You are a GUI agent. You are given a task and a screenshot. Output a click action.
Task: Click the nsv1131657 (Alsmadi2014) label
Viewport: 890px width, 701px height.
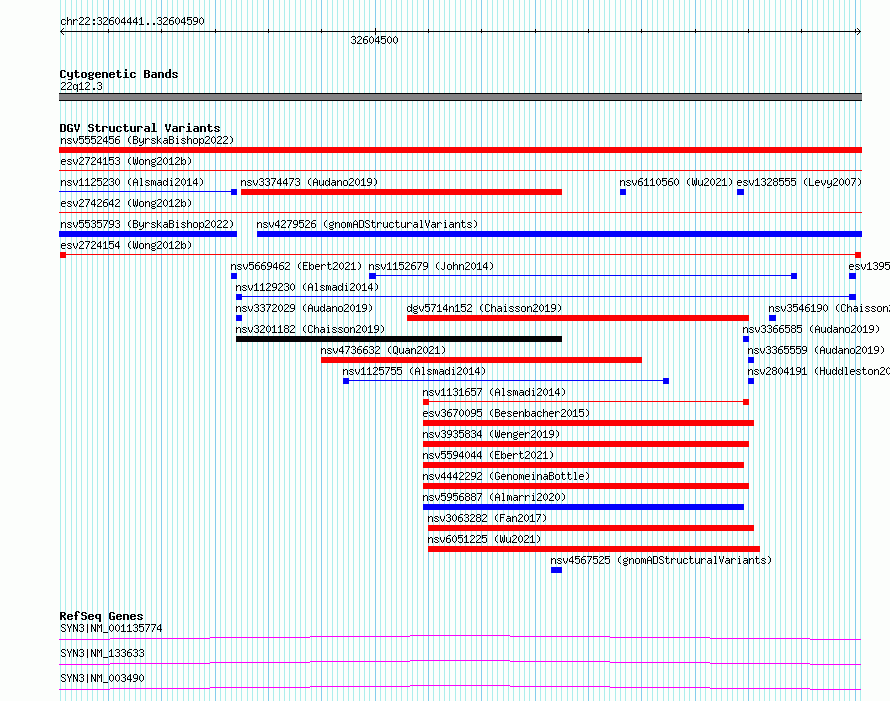tap(494, 392)
